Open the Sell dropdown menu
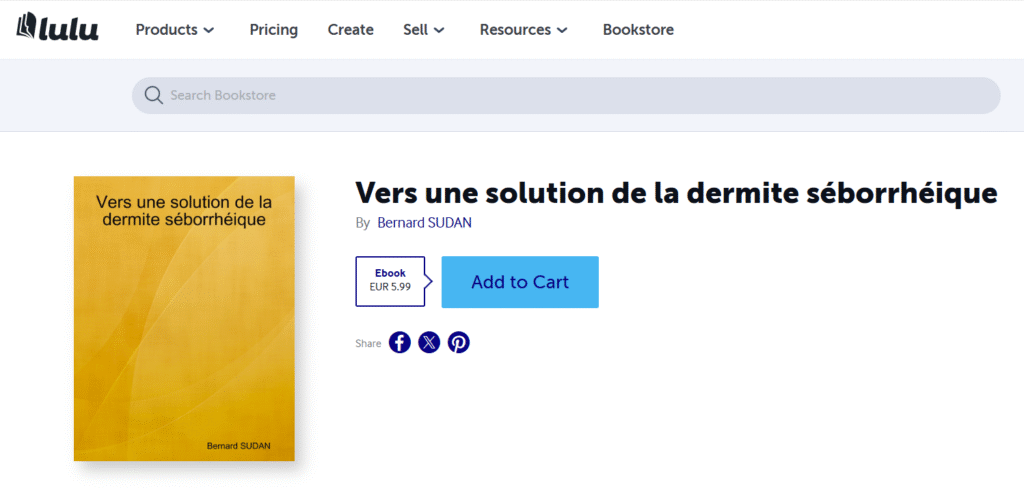Viewport: 1024px width, 496px height. (x=424, y=30)
